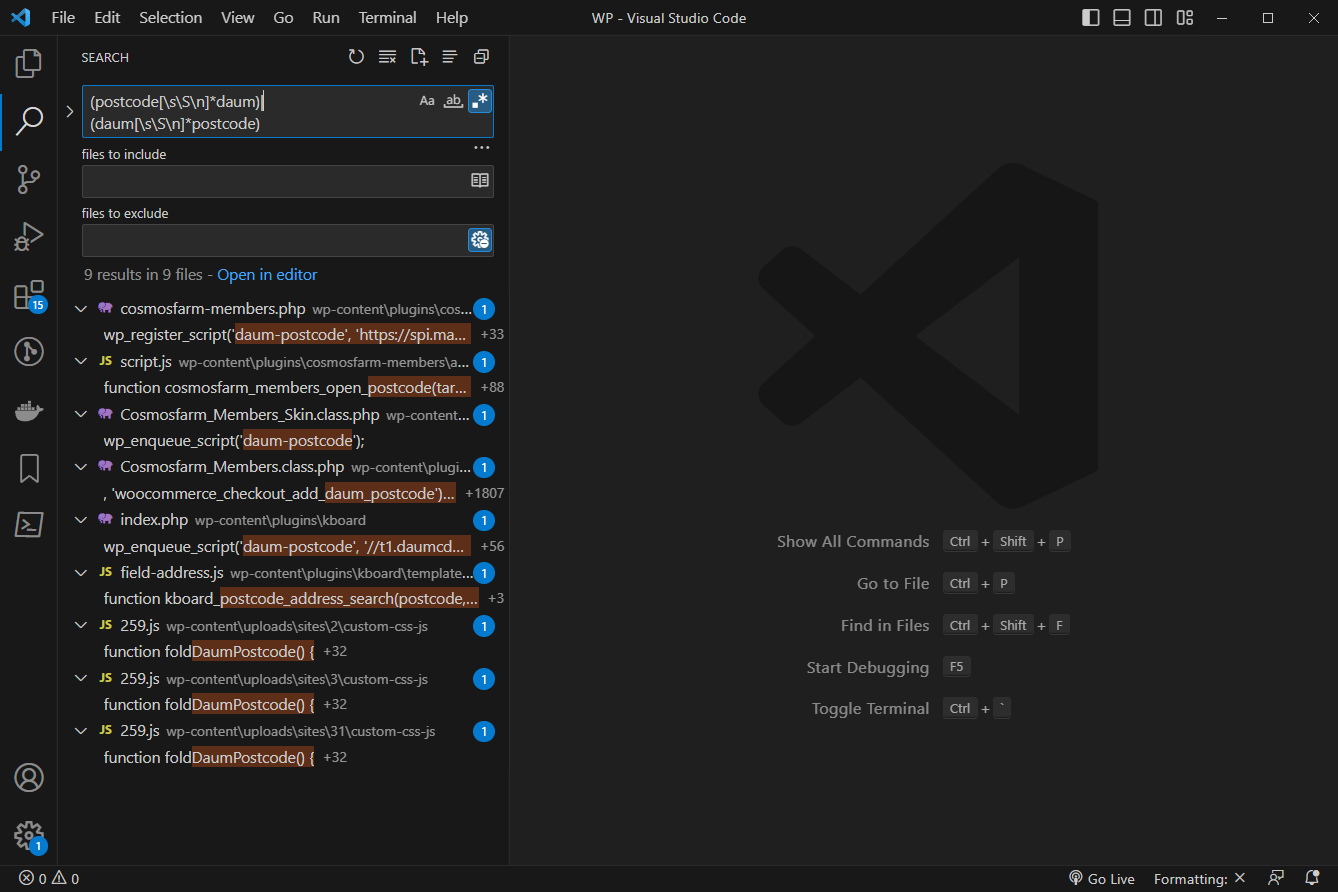Open the Help menu
This screenshot has width=1338, height=892.
pyautogui.click(x=452, y=18)
